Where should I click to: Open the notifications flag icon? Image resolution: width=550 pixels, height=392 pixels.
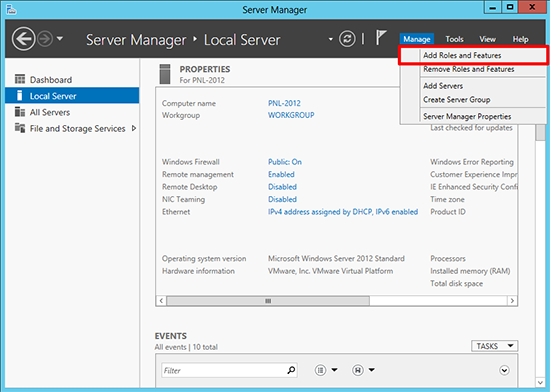point(381,38)
